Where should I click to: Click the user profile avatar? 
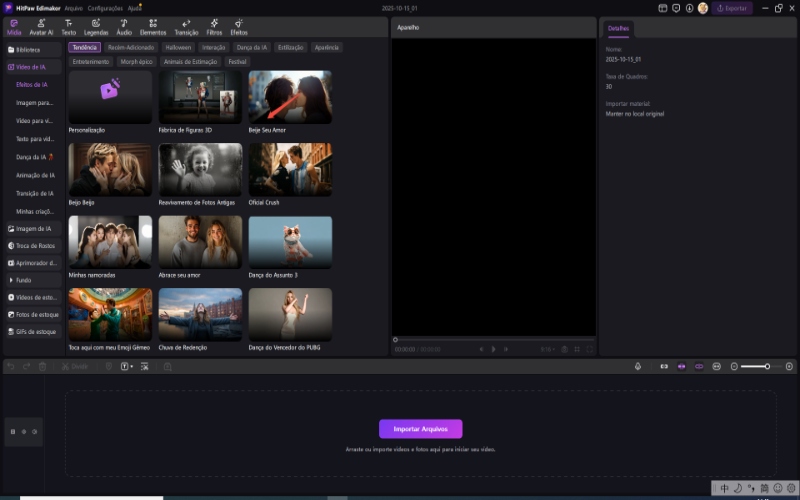click(702, 8)
